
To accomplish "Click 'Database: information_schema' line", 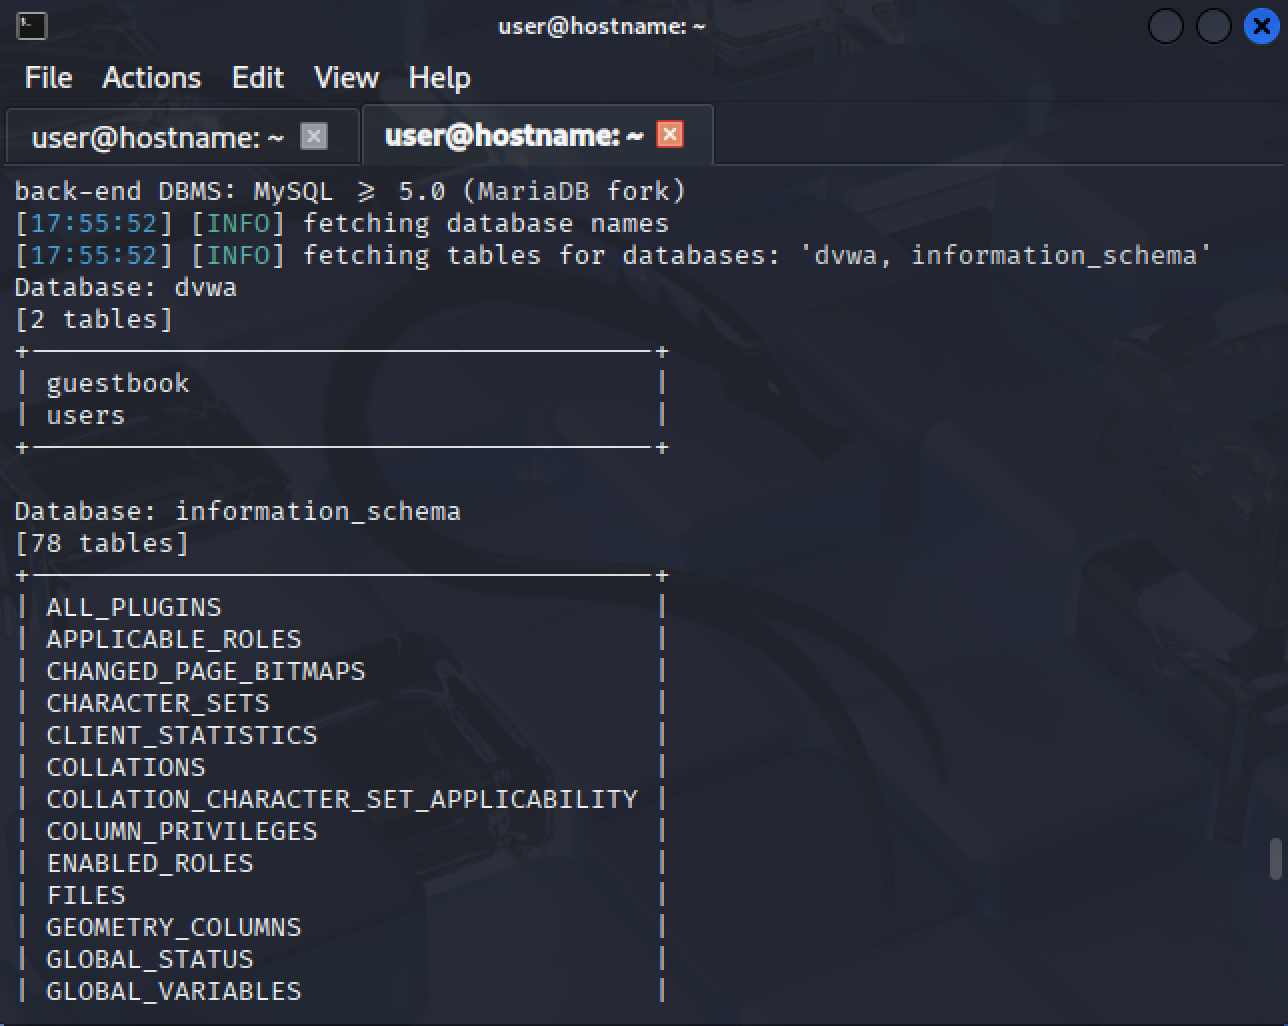I will [x=238, y=511].
